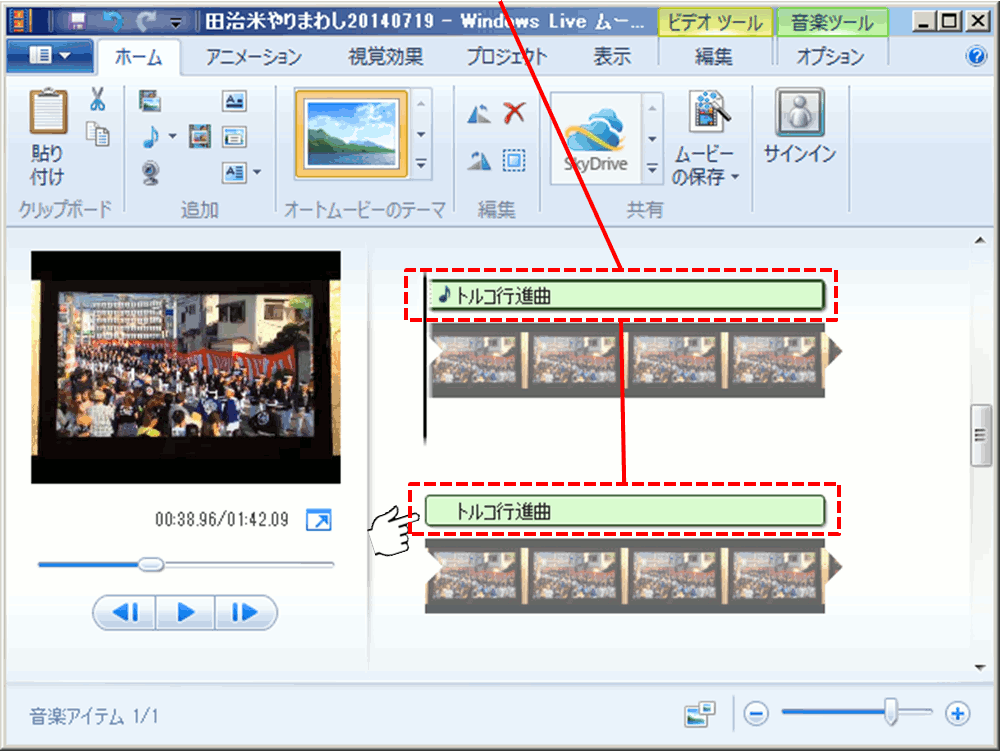Click the サインイン sign-in icon
Viewport: 1000px width, 751px height.
point(799,112)
